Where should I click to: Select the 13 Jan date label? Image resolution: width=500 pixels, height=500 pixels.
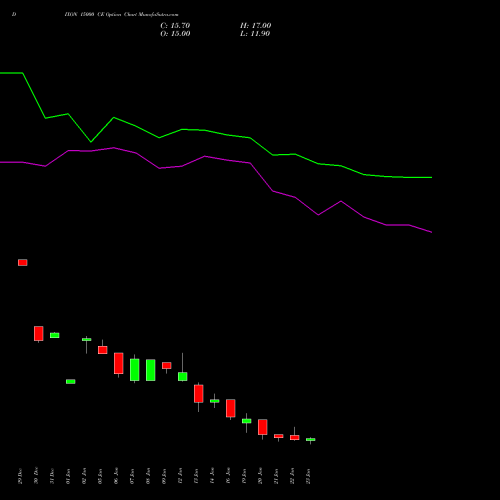[x=196, y=476]
